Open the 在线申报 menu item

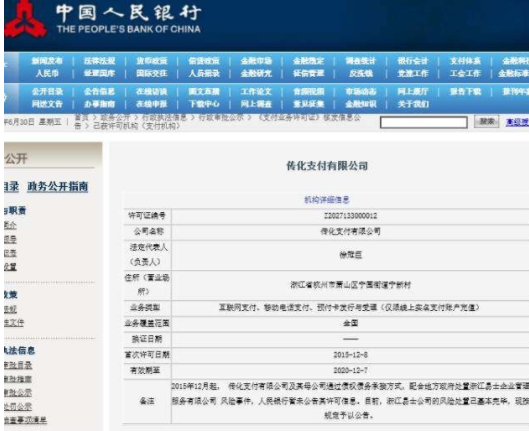click(x=152, y=104)
